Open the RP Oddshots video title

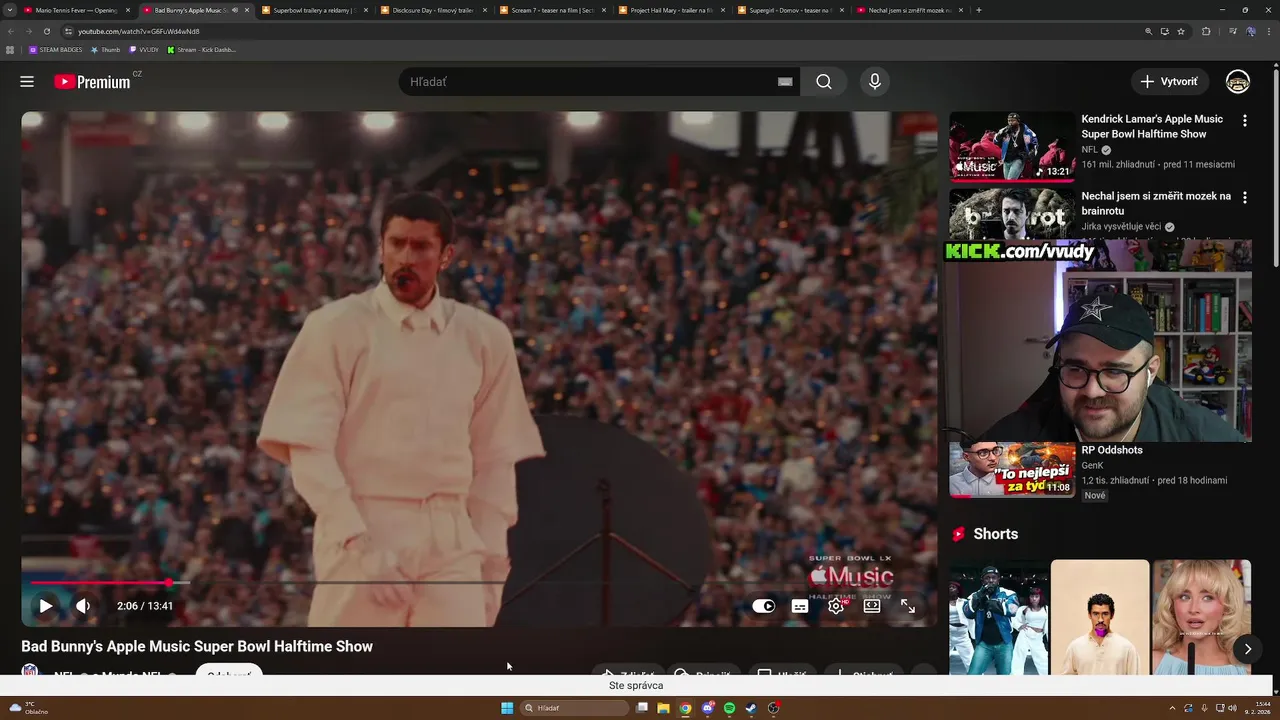tap(1112, 450)
